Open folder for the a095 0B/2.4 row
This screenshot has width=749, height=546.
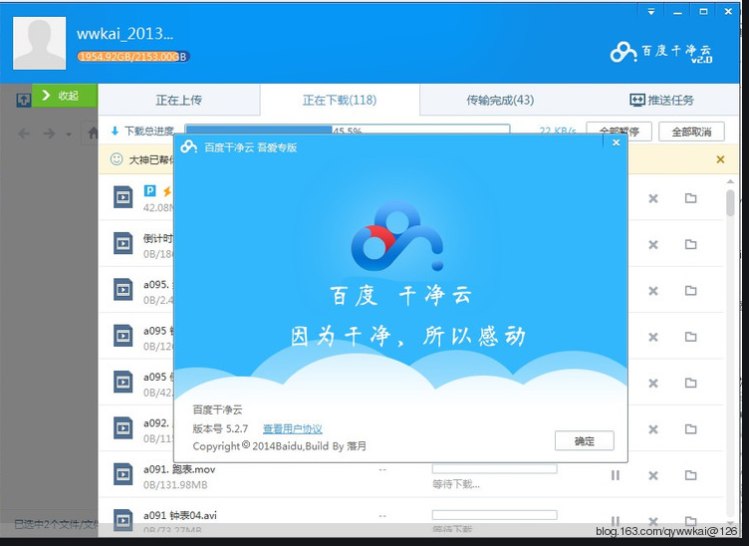point(690,290)
